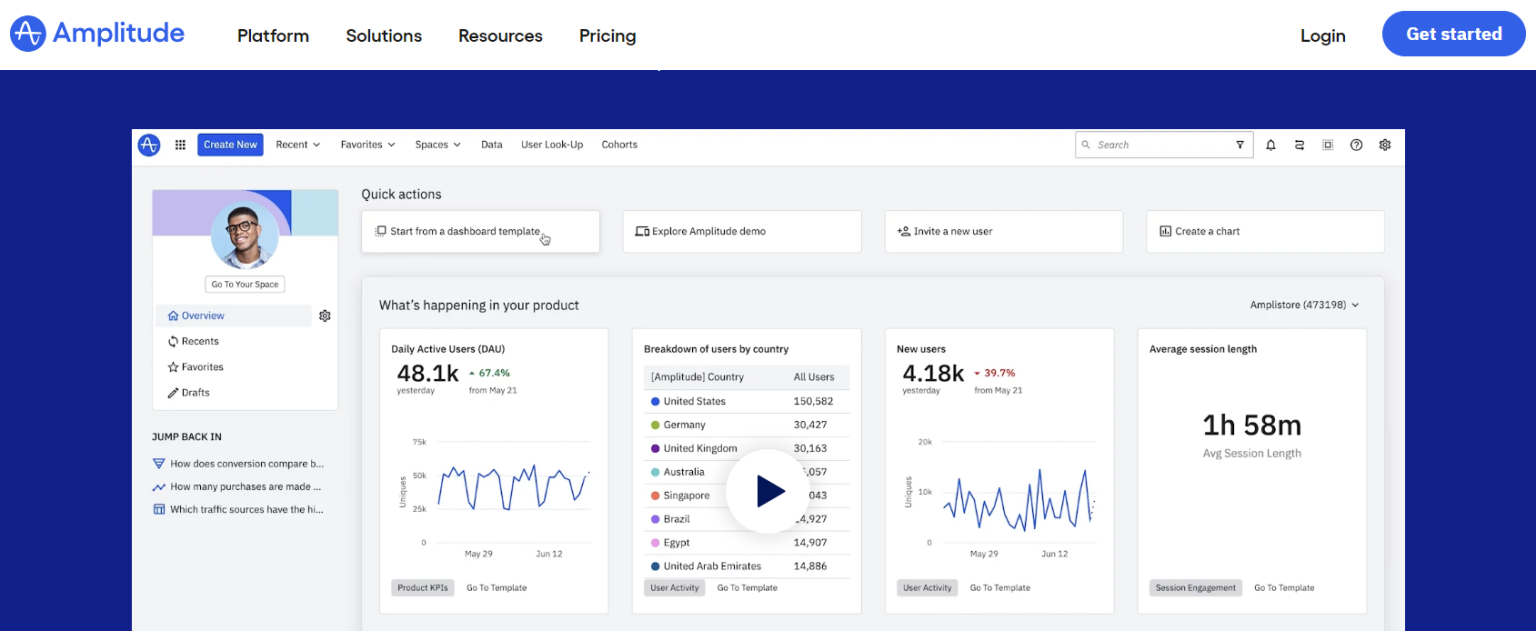Viewport: 1536px width, 631px height.
Task: Click the search filter funnel icon
Action: click(x=1240, y=144)
